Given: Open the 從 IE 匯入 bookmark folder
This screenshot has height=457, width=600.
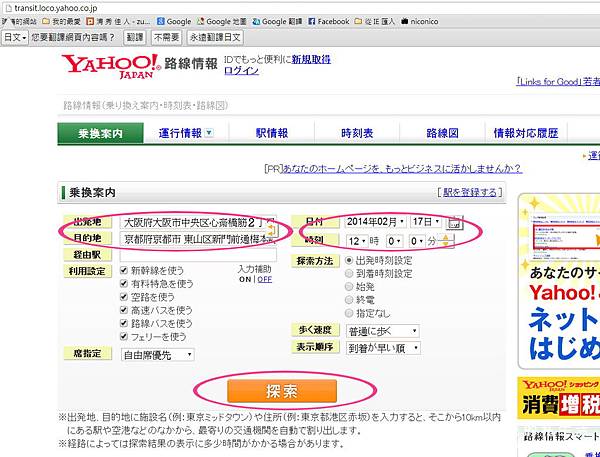Looking at the screenshot, I should [375, 21].
